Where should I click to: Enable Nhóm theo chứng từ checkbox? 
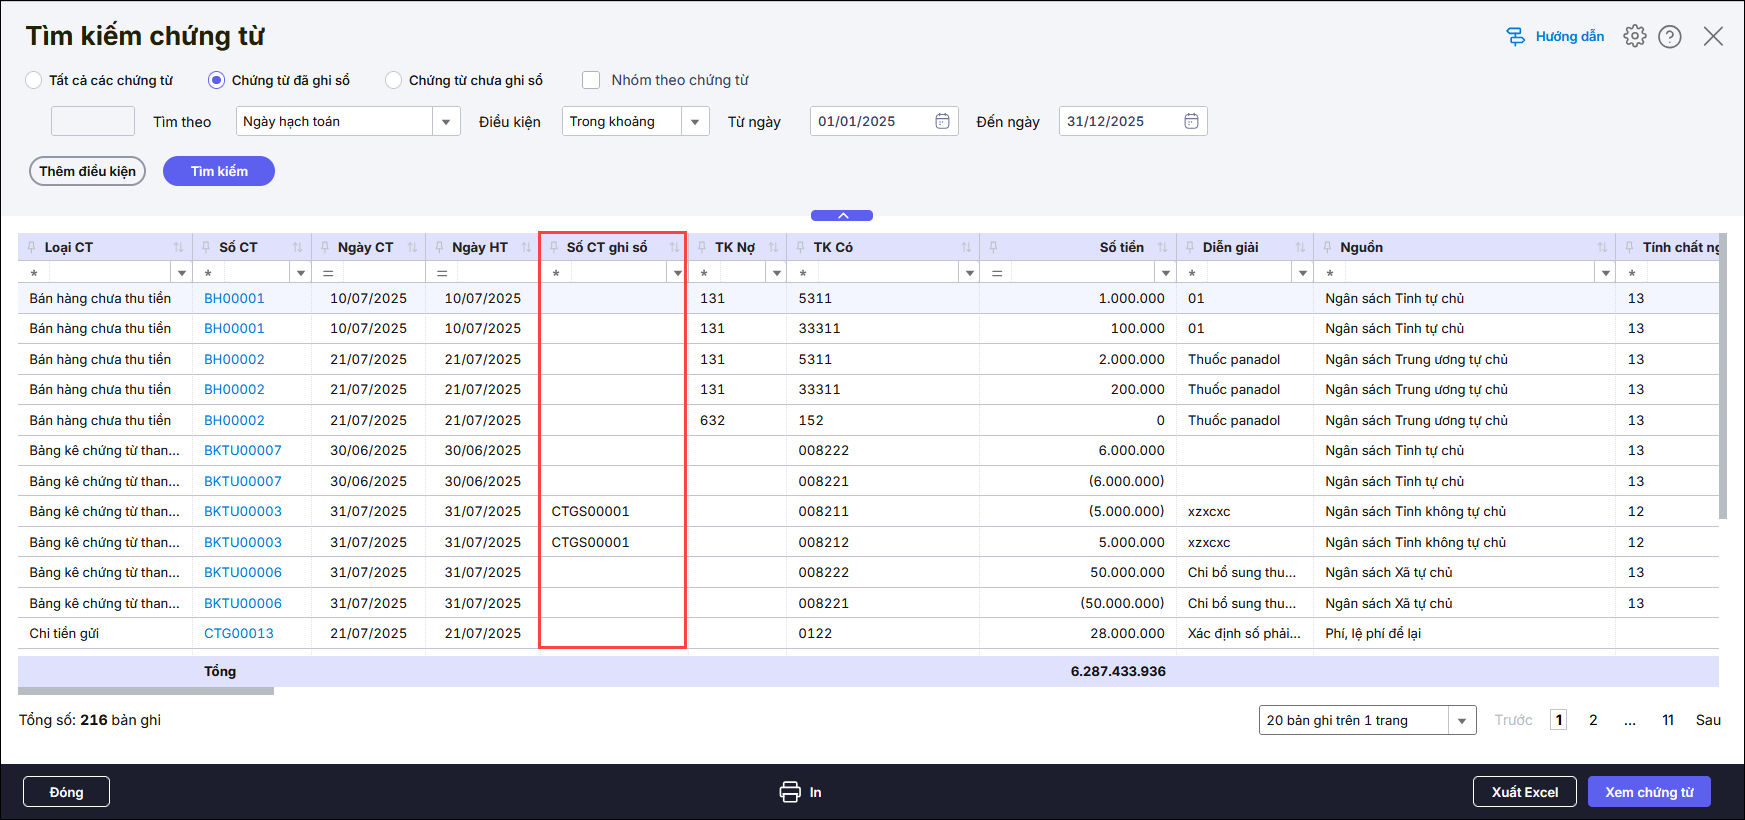tap(591, 80)
